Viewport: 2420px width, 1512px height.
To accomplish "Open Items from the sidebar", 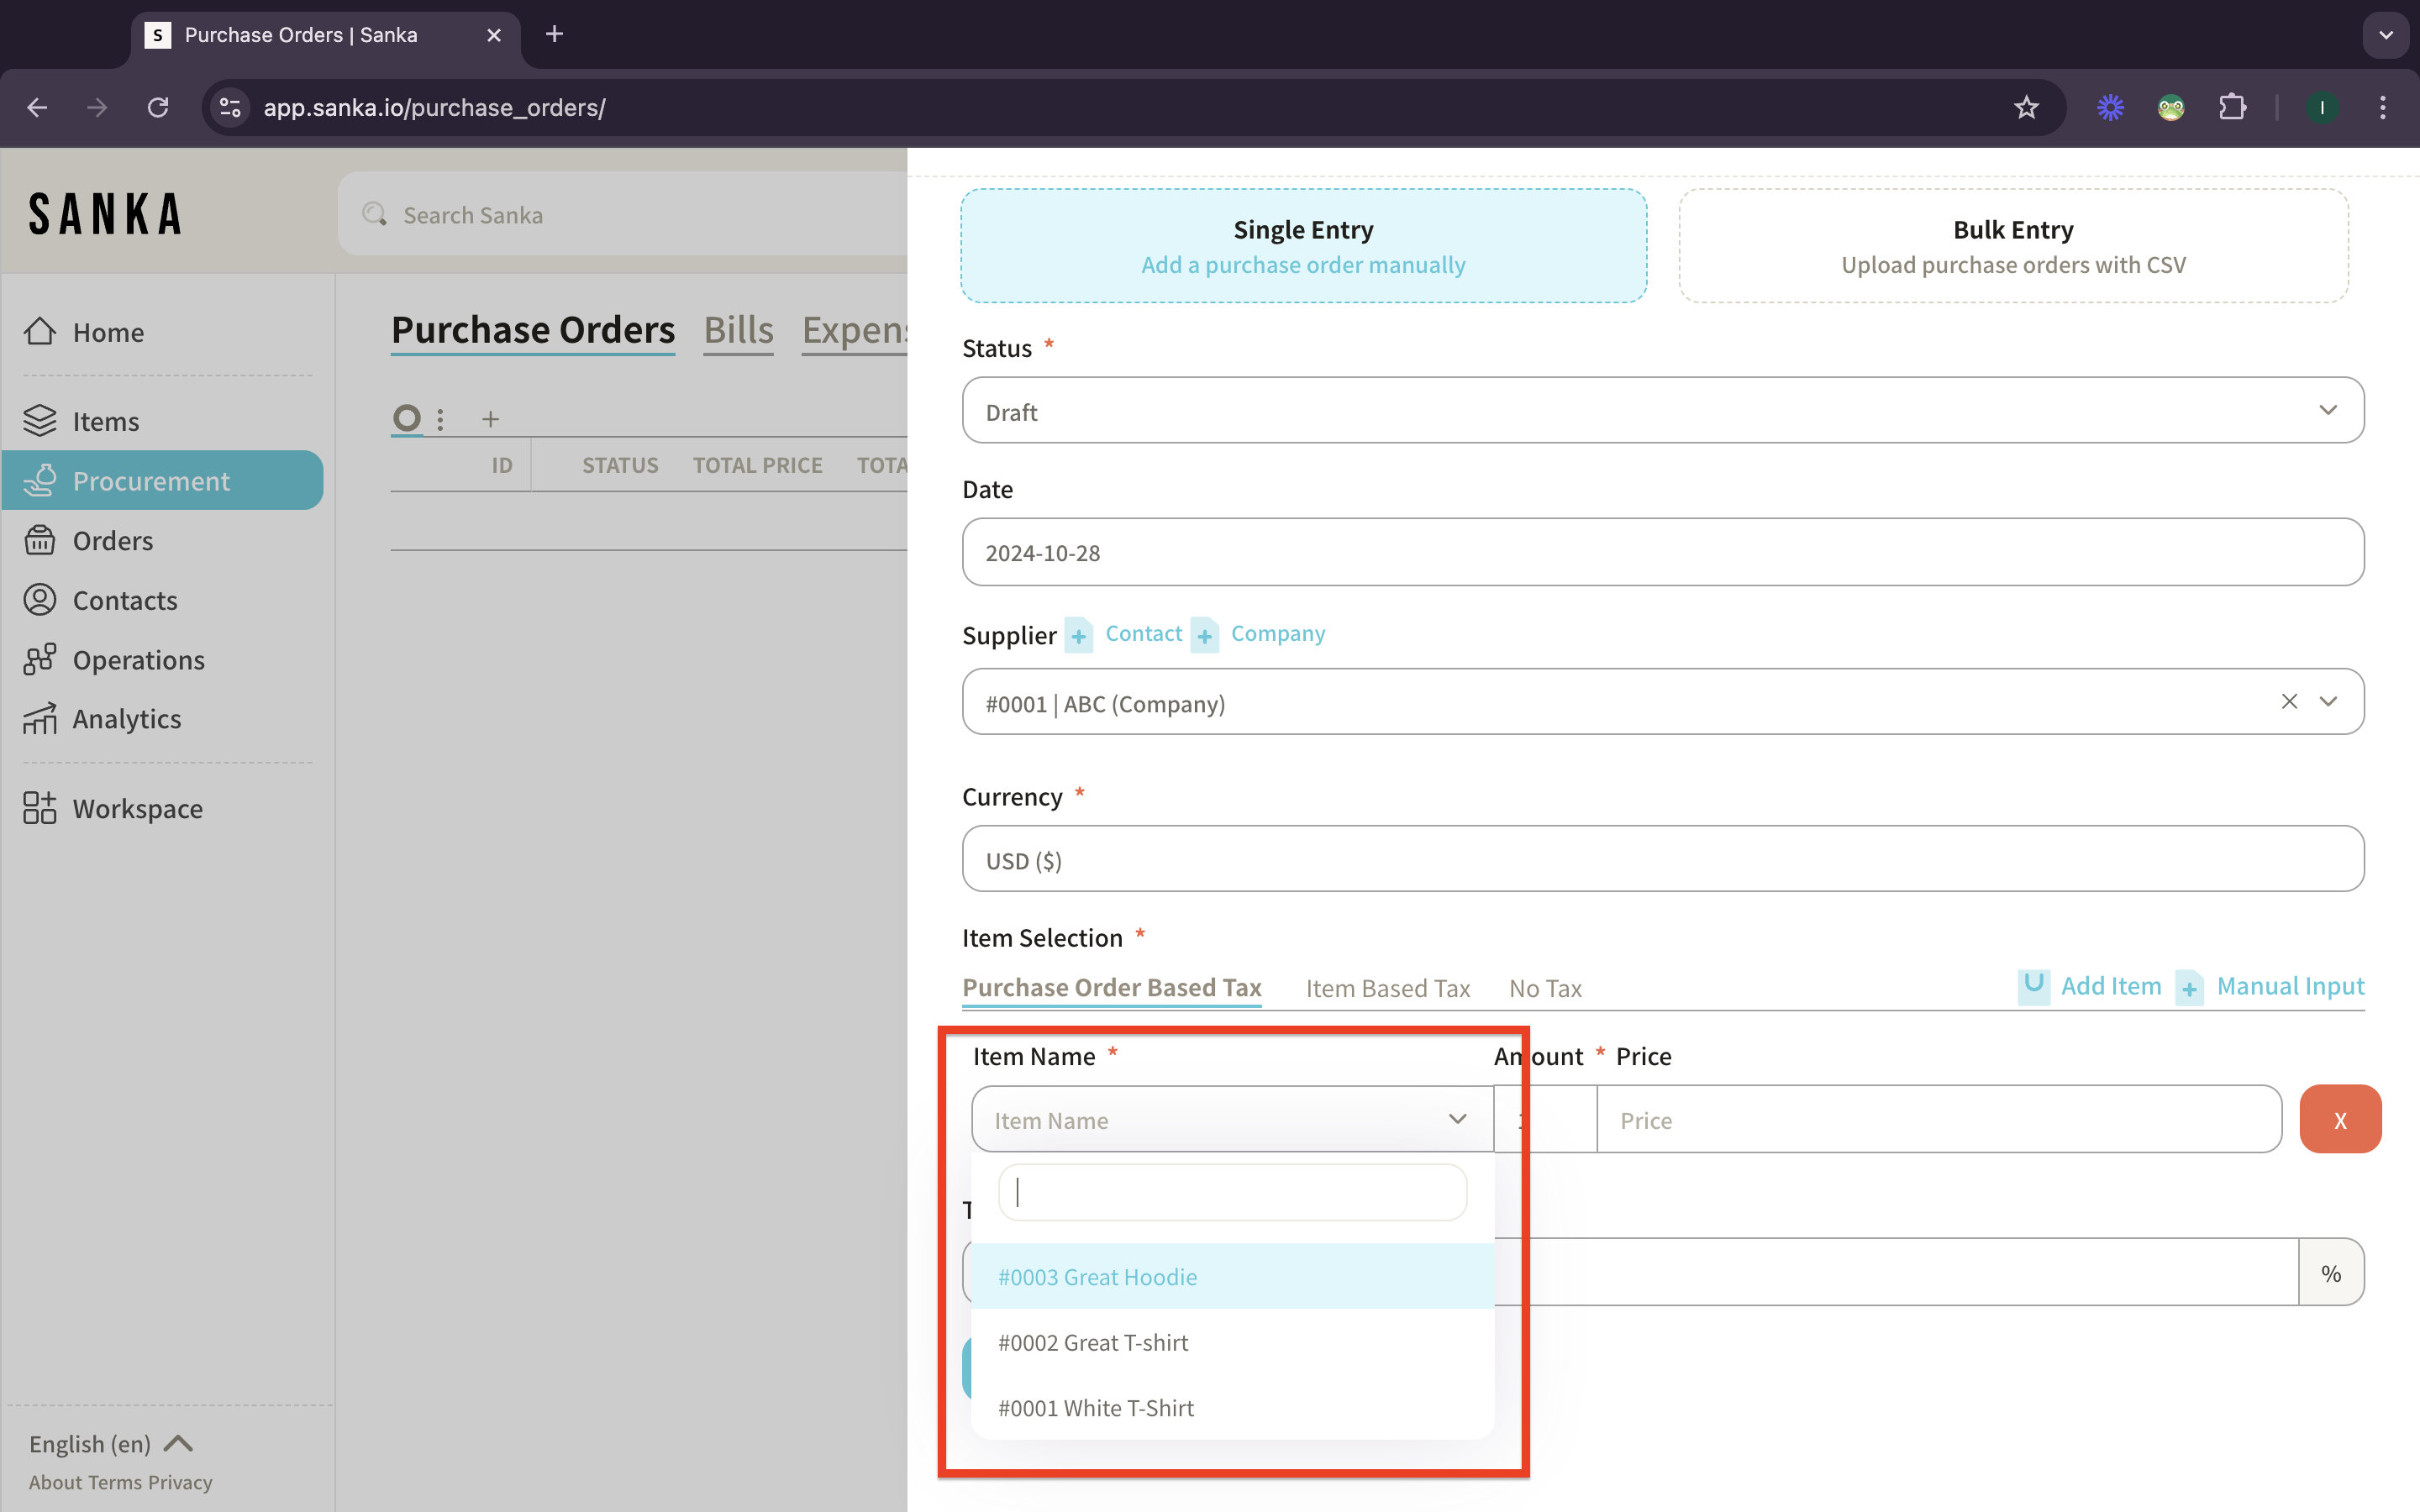I will point(105,421).
